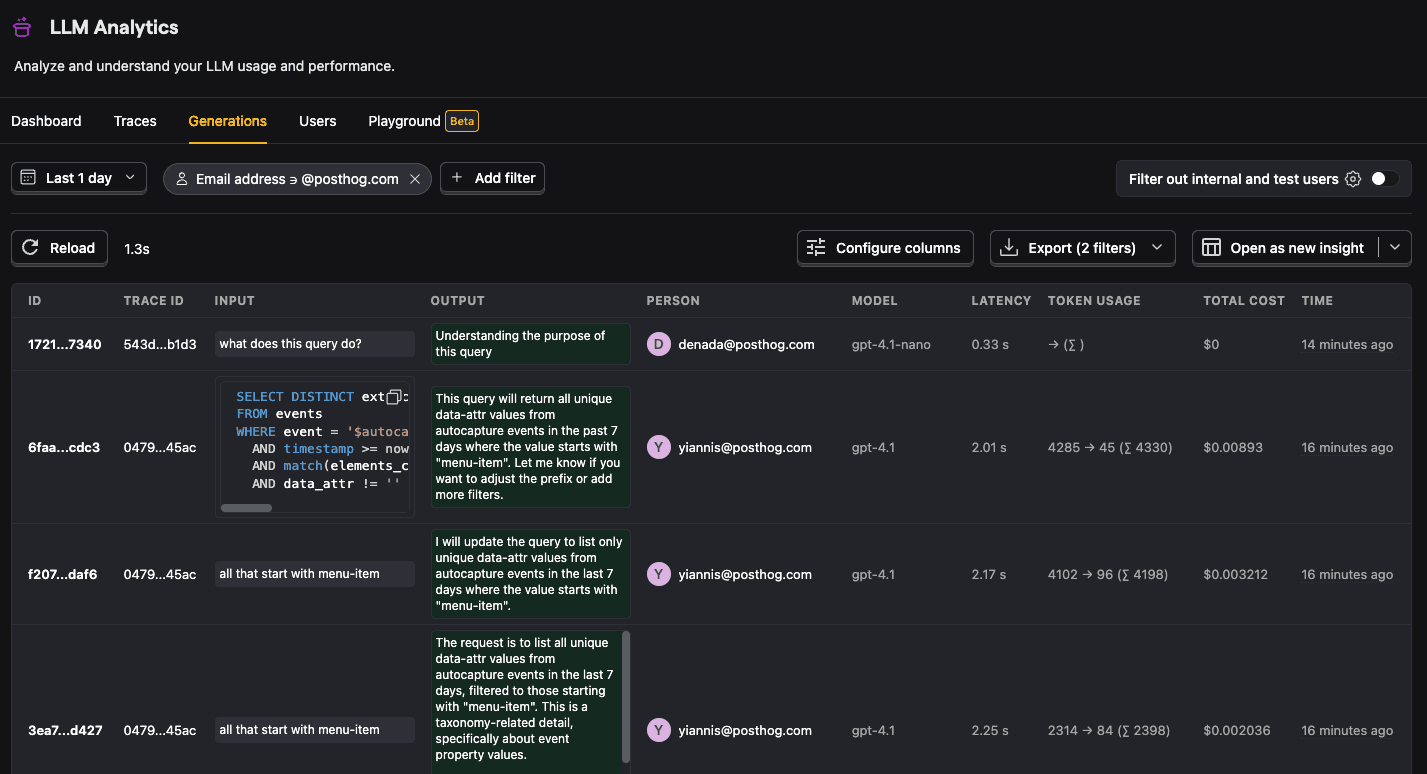Click the D avatar for denada

pyautogui.click(x=658, y=344)
